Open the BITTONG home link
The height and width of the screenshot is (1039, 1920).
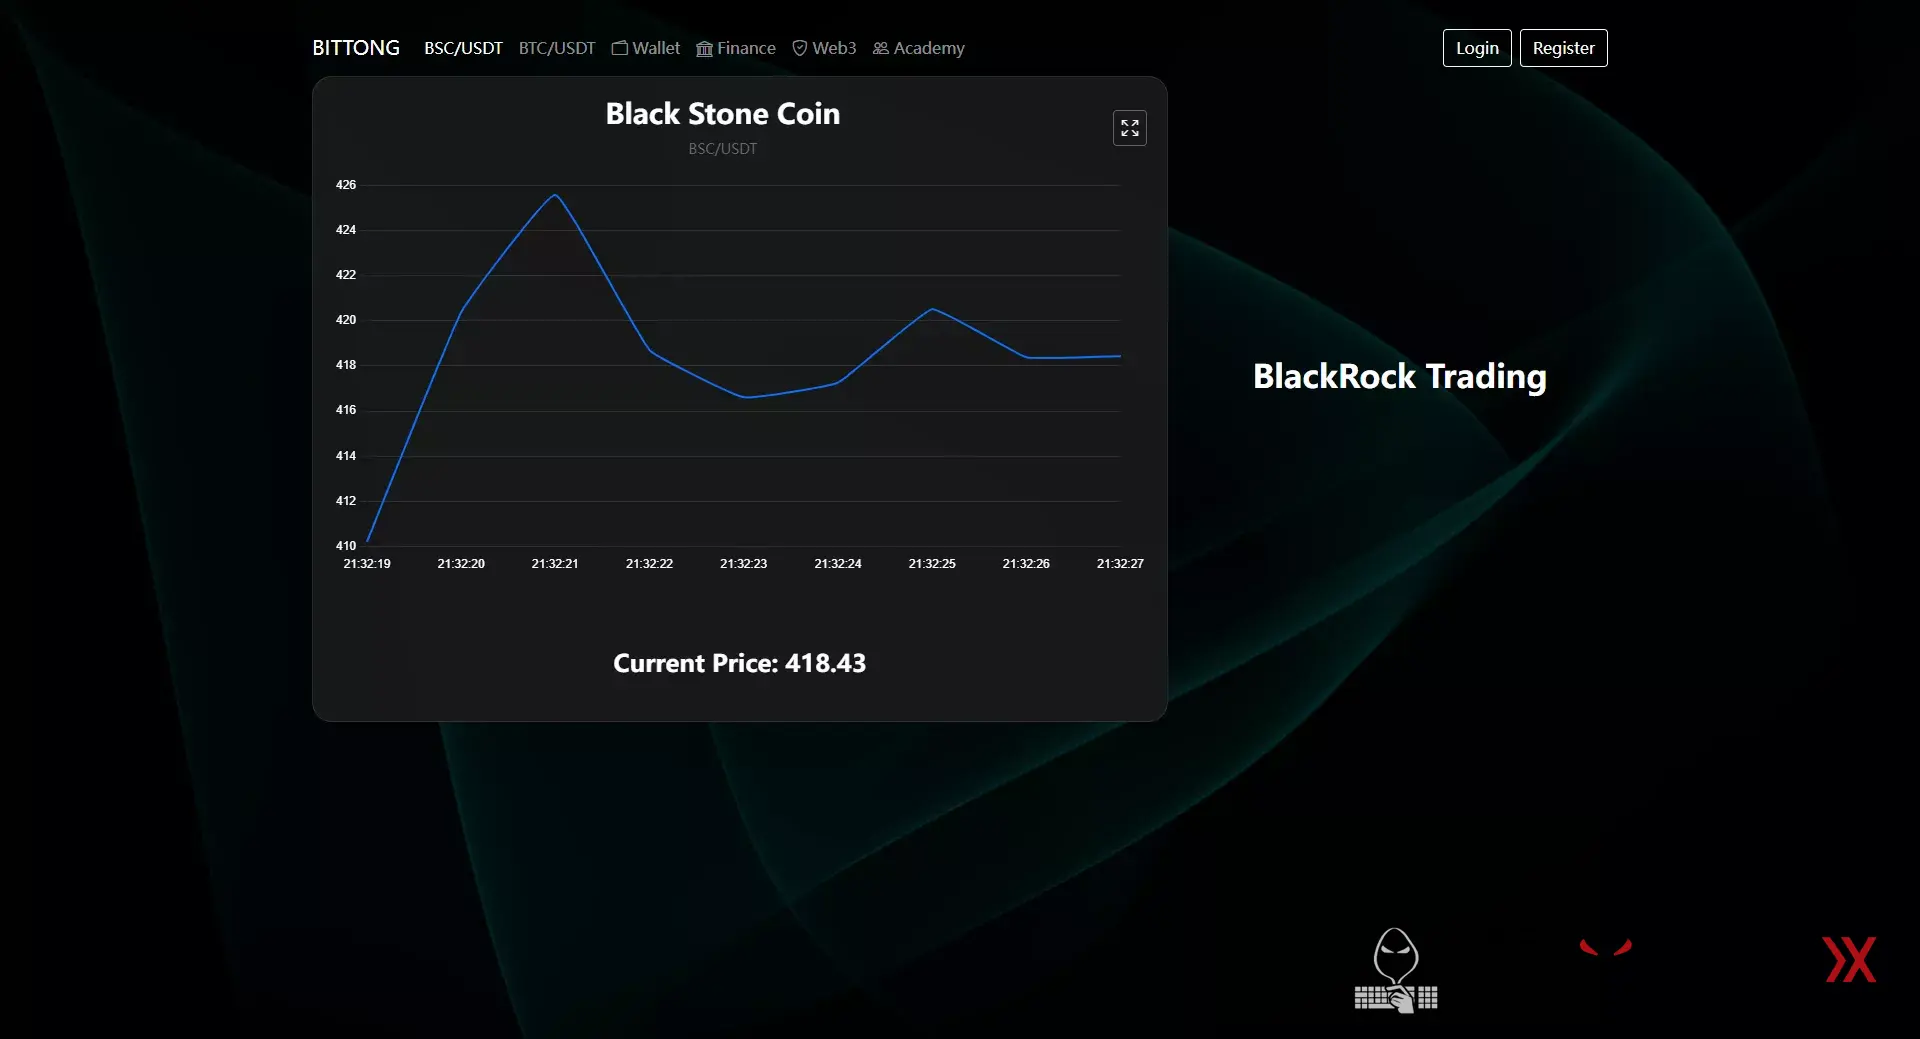click(356, 48)
